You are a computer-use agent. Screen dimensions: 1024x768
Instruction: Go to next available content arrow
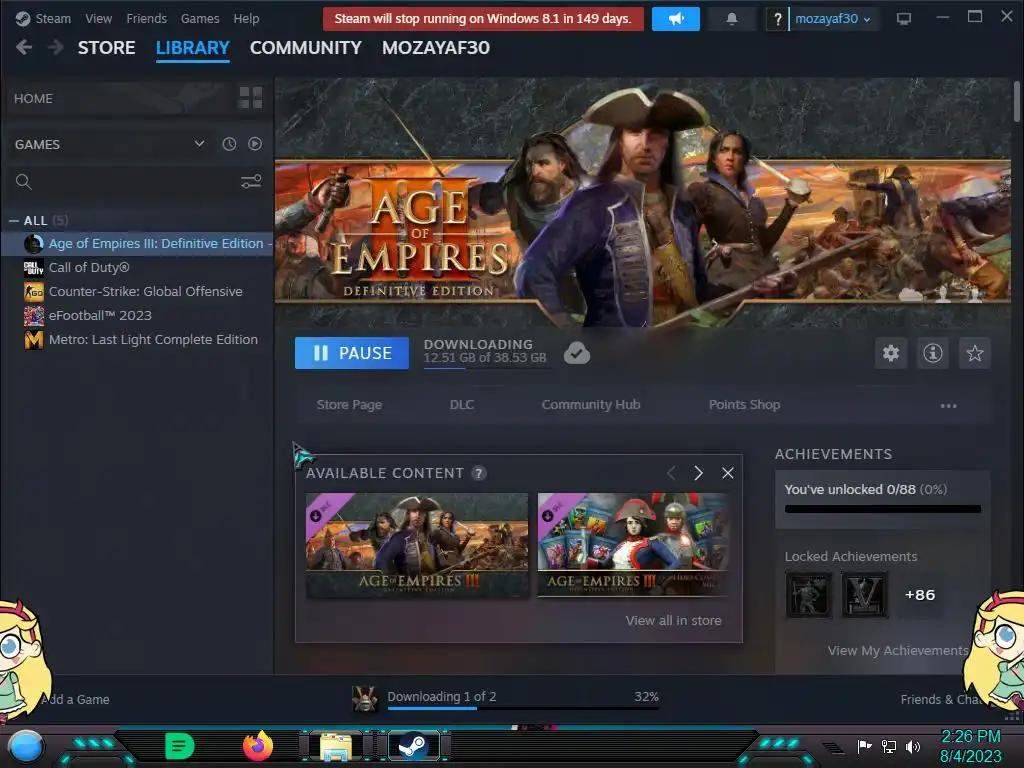pos(698,473)
